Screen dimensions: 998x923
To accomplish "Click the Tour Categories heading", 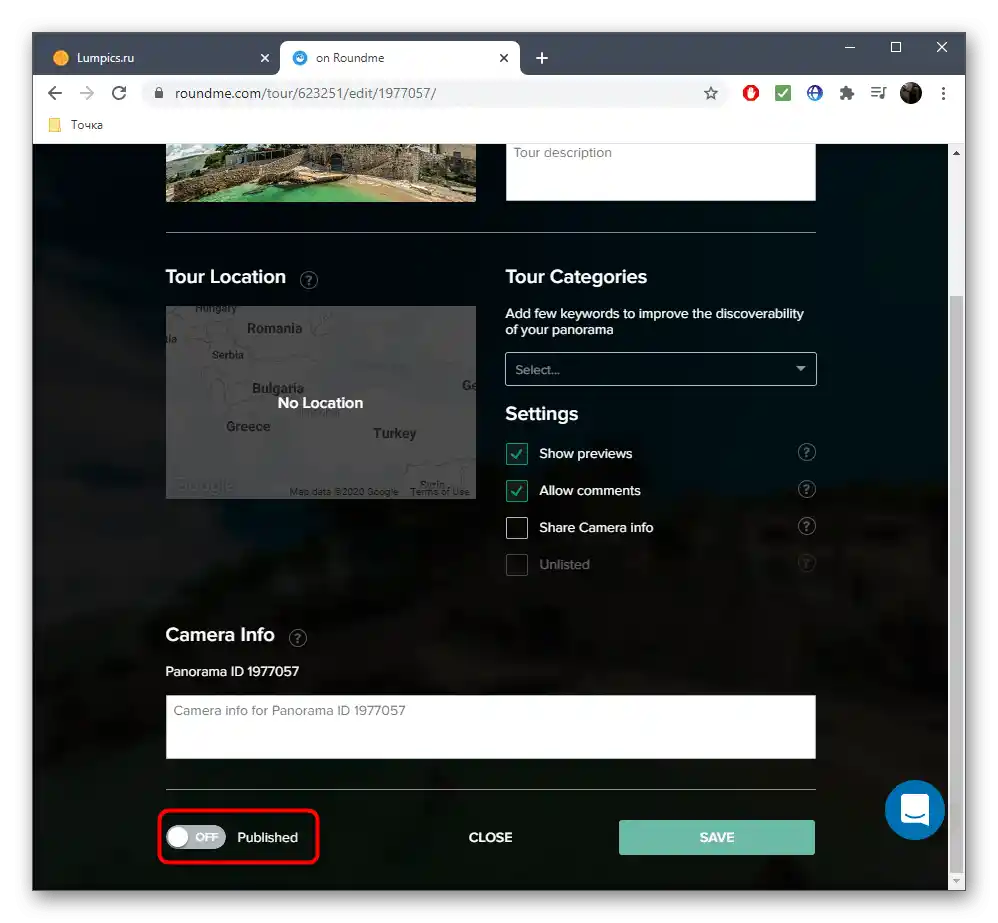I will click(576, 277).
